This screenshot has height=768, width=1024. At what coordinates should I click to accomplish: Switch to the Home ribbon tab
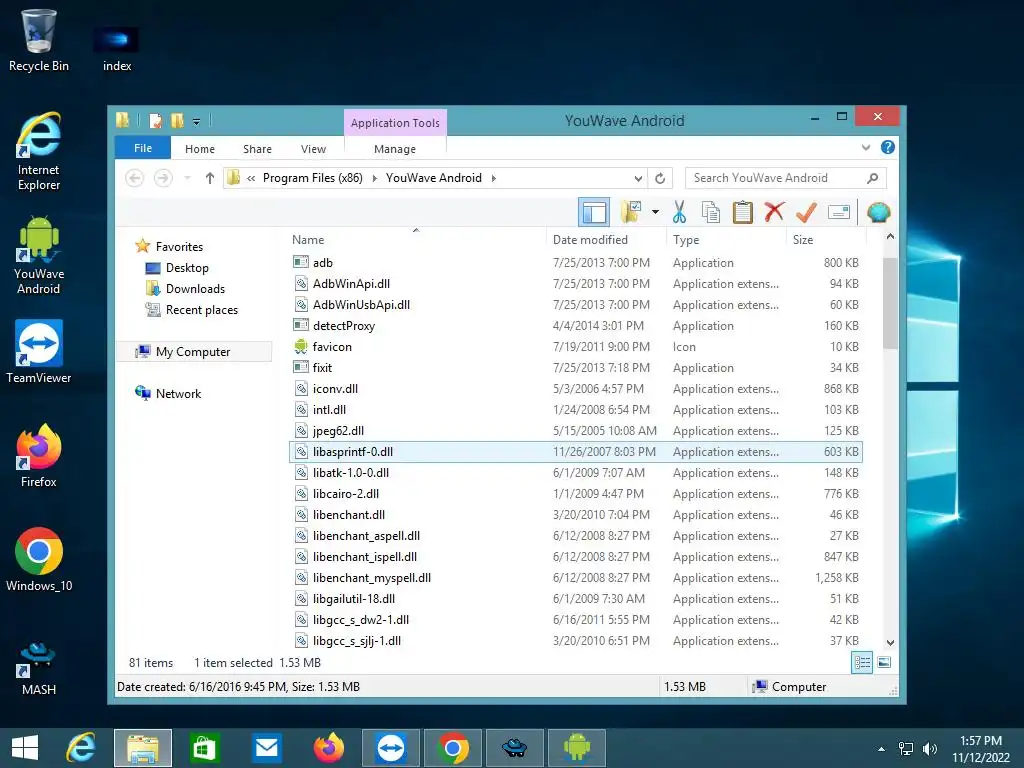tap(200, 149)
